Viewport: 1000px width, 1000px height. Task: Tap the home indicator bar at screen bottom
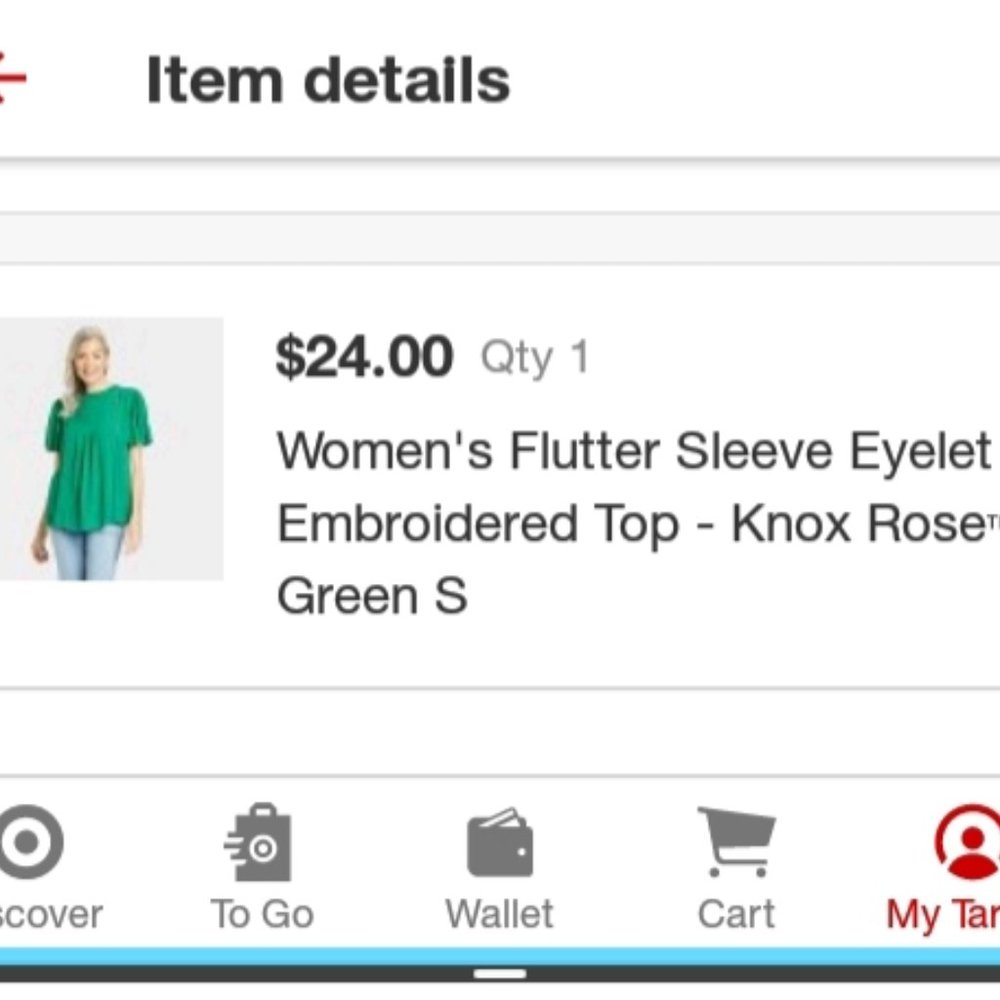click(500, 971)
